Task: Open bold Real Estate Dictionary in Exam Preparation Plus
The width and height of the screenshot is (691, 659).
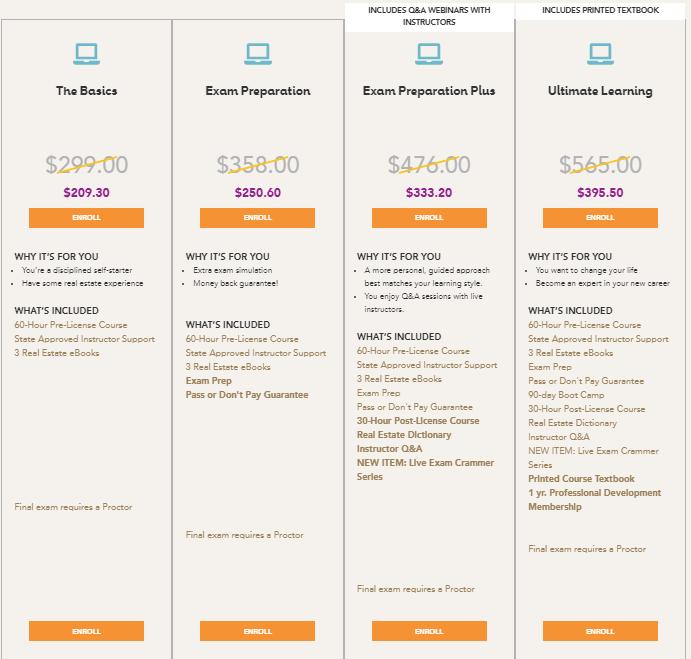Action: coord(404,435)
